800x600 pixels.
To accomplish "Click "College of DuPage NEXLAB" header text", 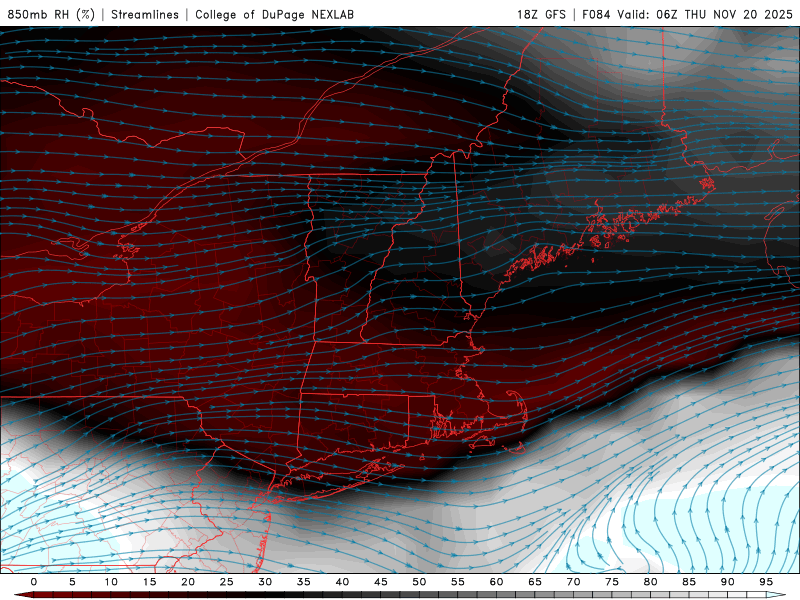I will click(274, 14).
